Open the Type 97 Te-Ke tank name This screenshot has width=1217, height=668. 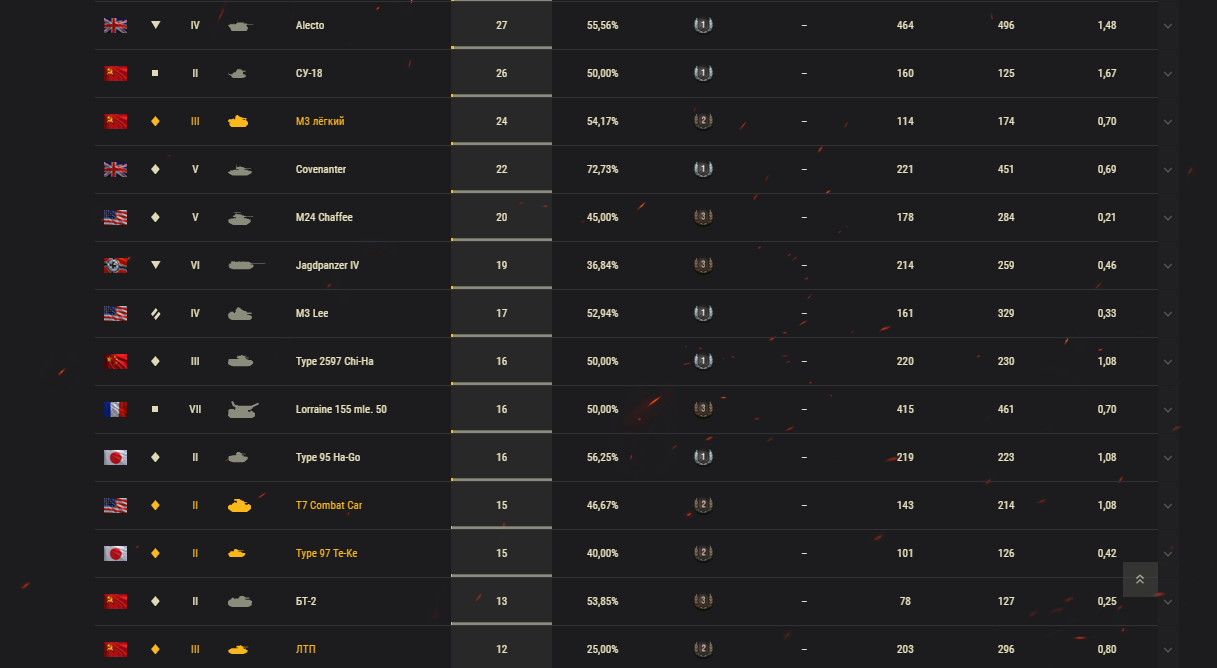[x=326, y=553]
